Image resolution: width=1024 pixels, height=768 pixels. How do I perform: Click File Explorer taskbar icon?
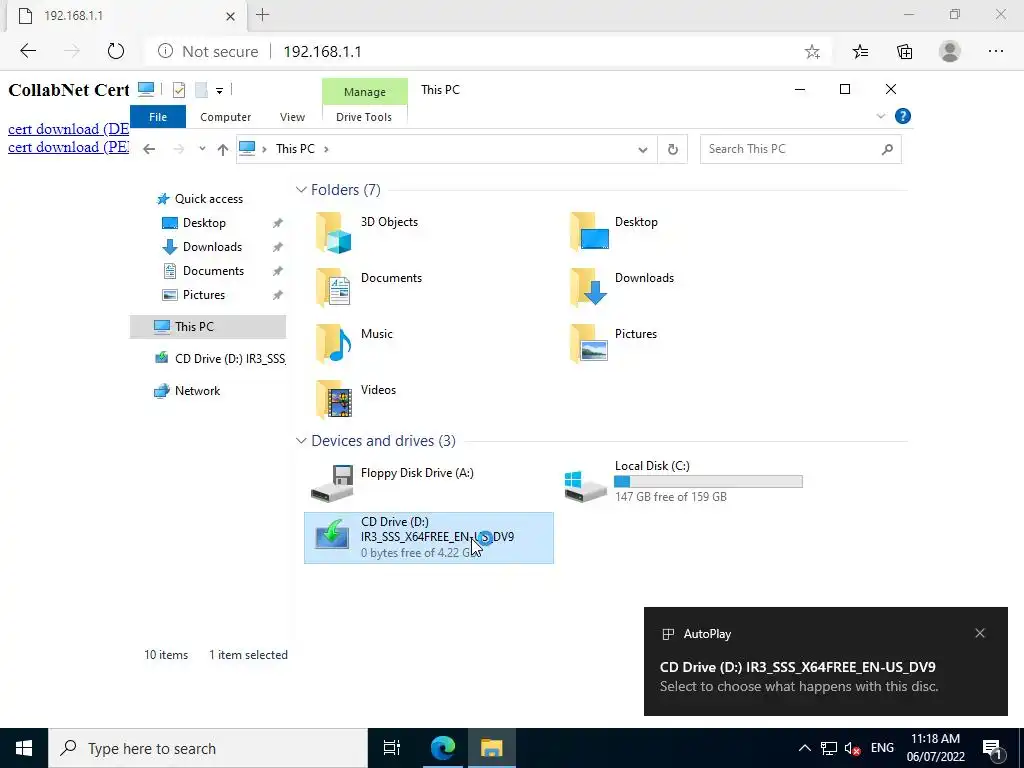491,748
